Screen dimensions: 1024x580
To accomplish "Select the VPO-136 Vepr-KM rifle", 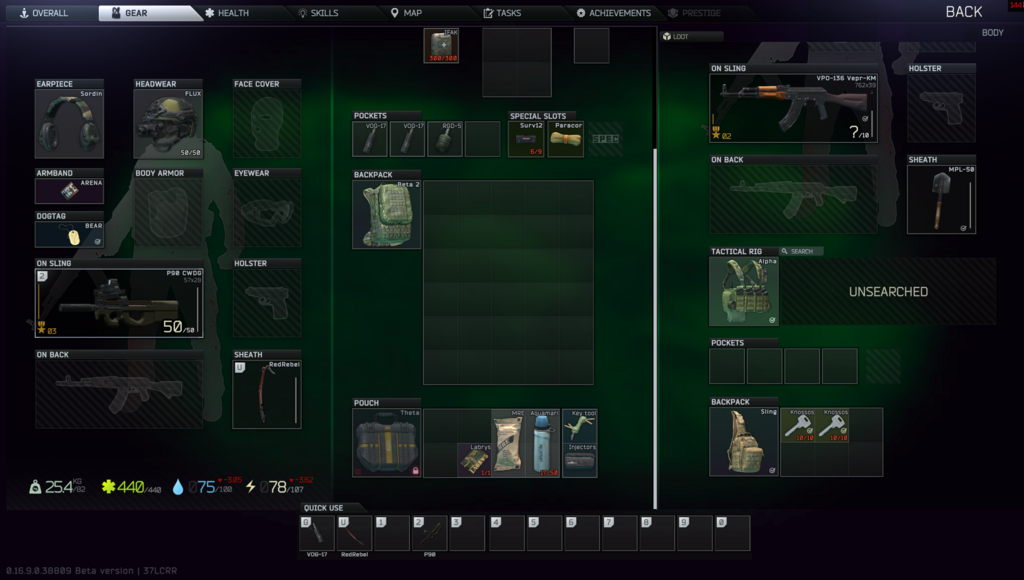I will click(x=793, y=108).
